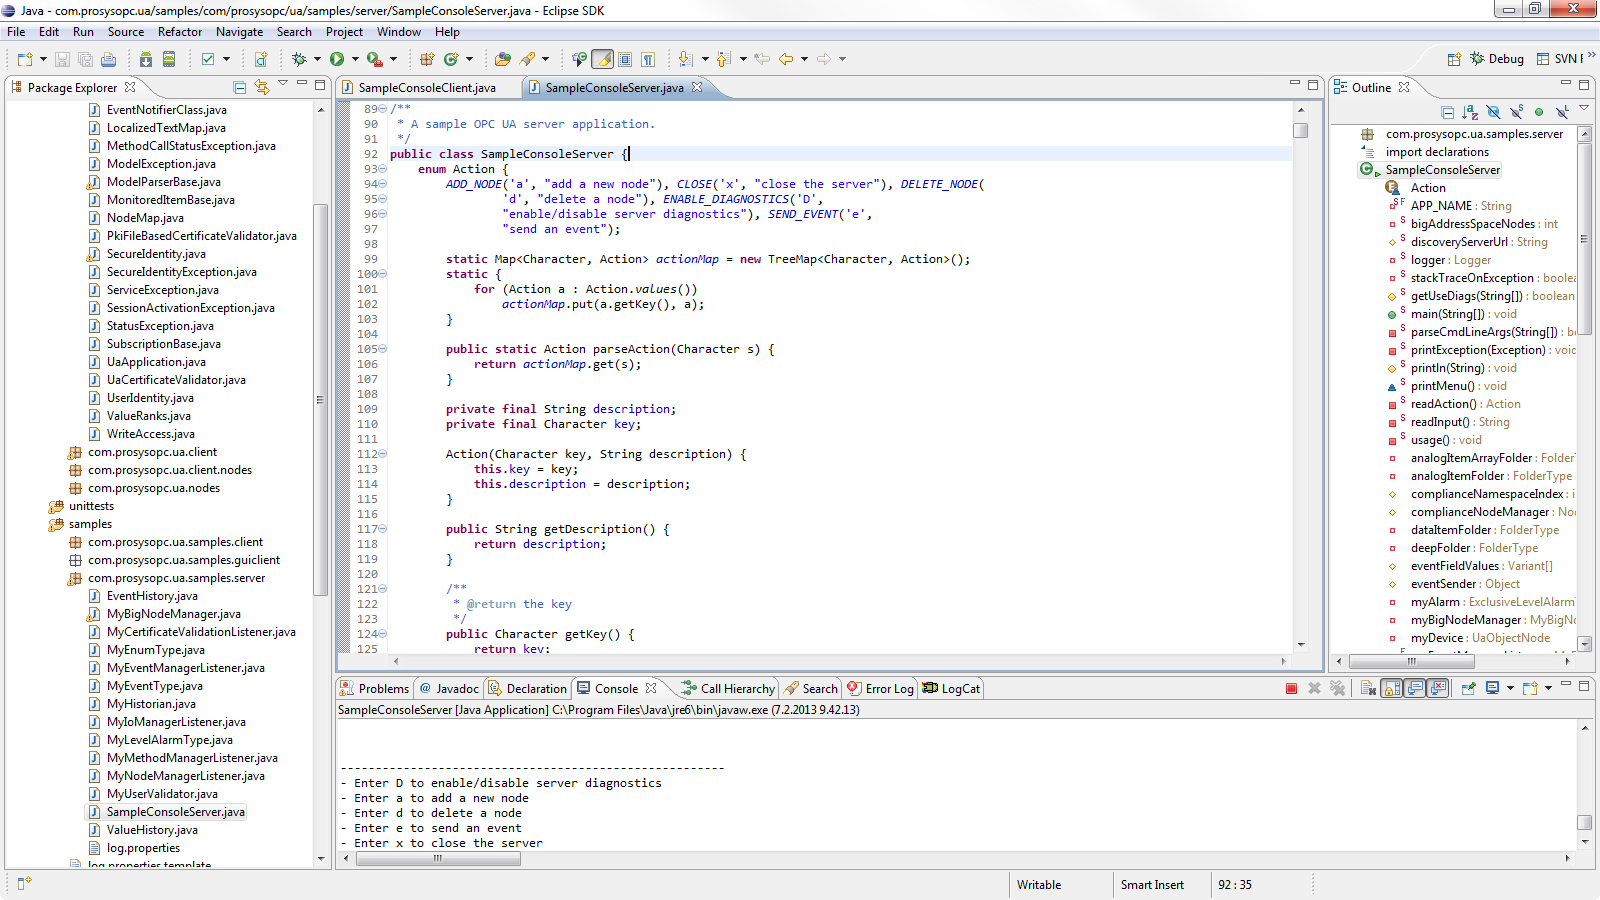Screen dimensions: 1600x900
Task: Terminate the console with red stop button
Action: click(x=1291, y=688)
